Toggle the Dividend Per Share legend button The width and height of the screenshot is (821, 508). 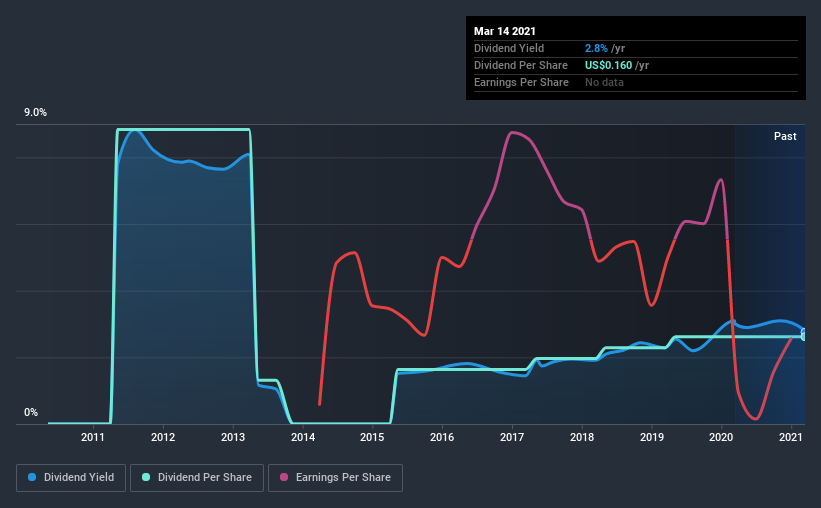point(197,478)
